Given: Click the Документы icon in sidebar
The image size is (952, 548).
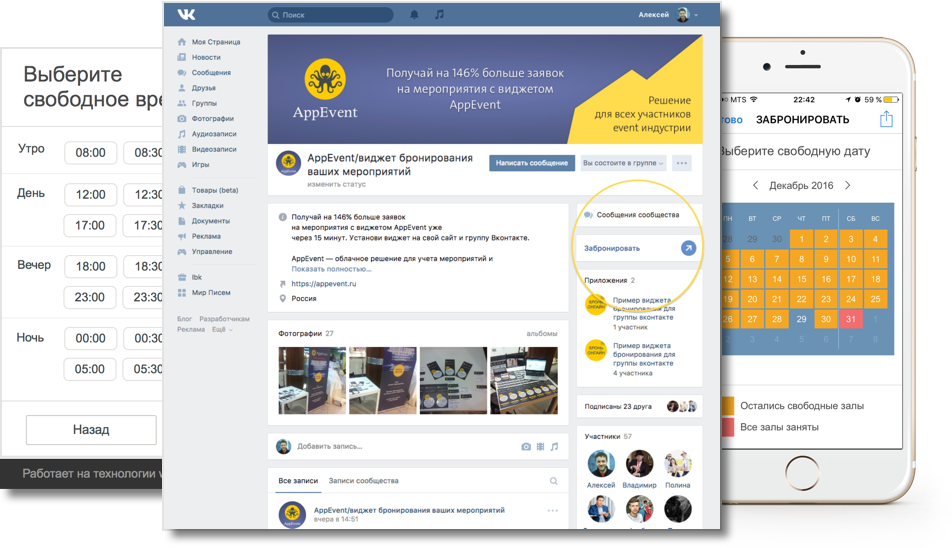Looking at the screenshot, I should (182, 221).
